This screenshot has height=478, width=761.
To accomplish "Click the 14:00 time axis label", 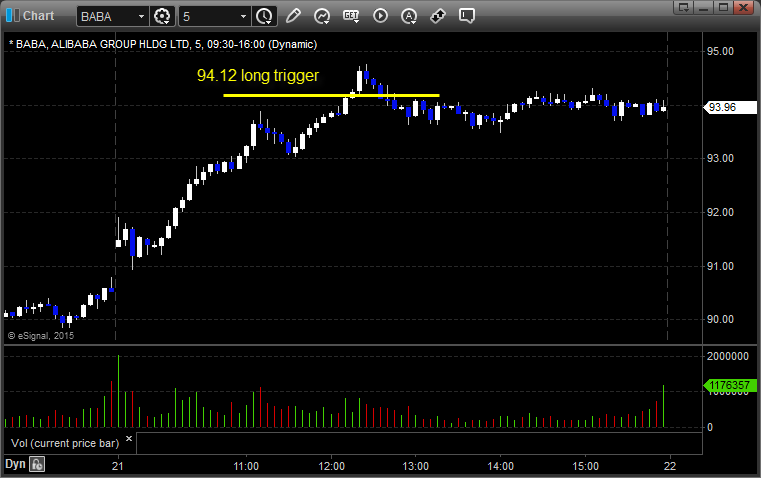I will click(x=501, y=466).
